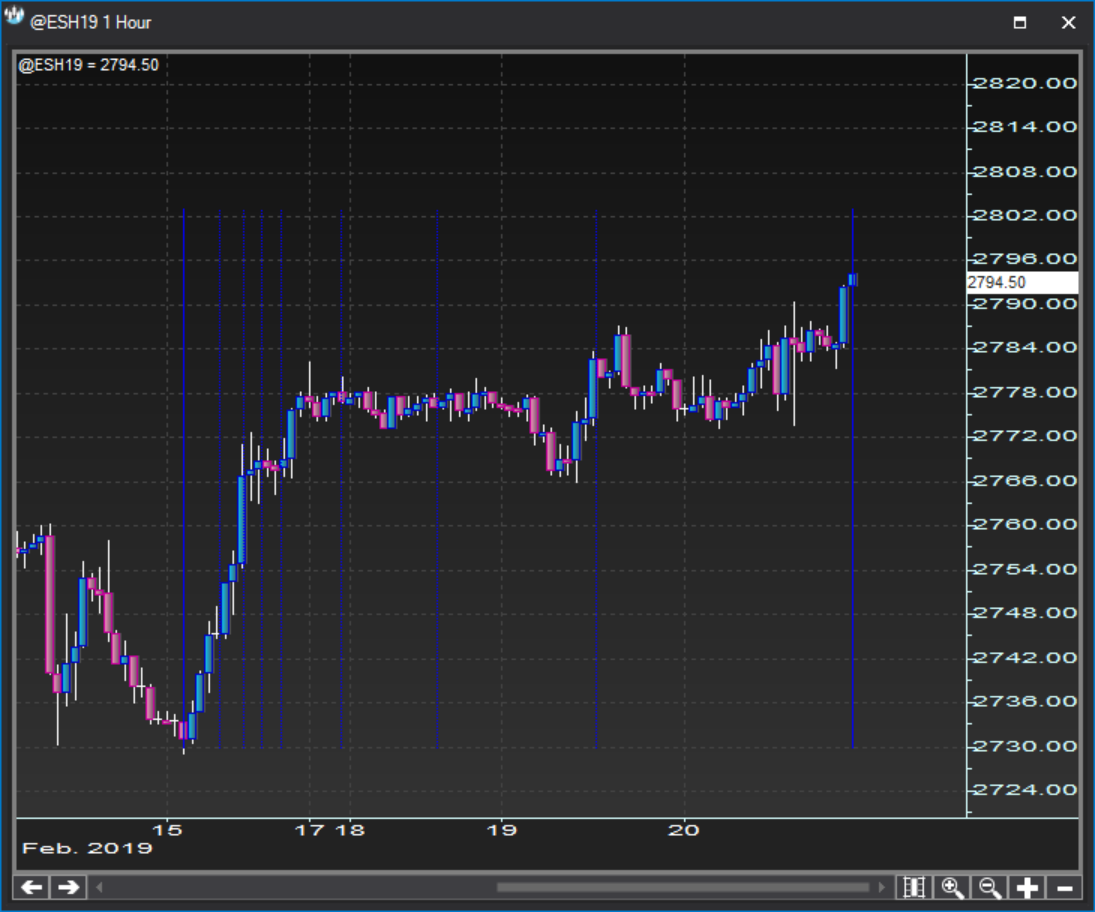Click the 2730.00 price axis label
Viewport: 1095px width, 912px height.
coord(1025,746)
